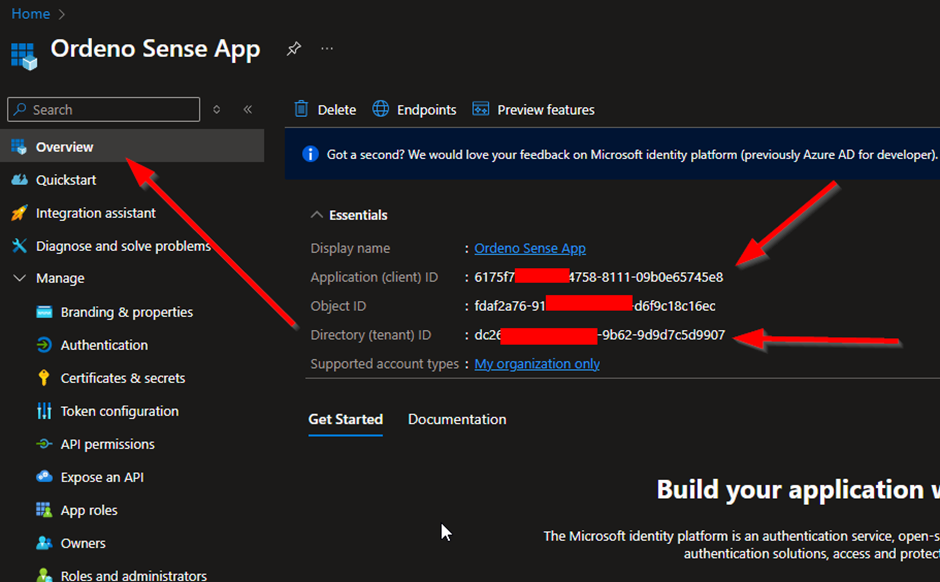
Task: Click the Application (client) ID label
Action: point(374,277)
